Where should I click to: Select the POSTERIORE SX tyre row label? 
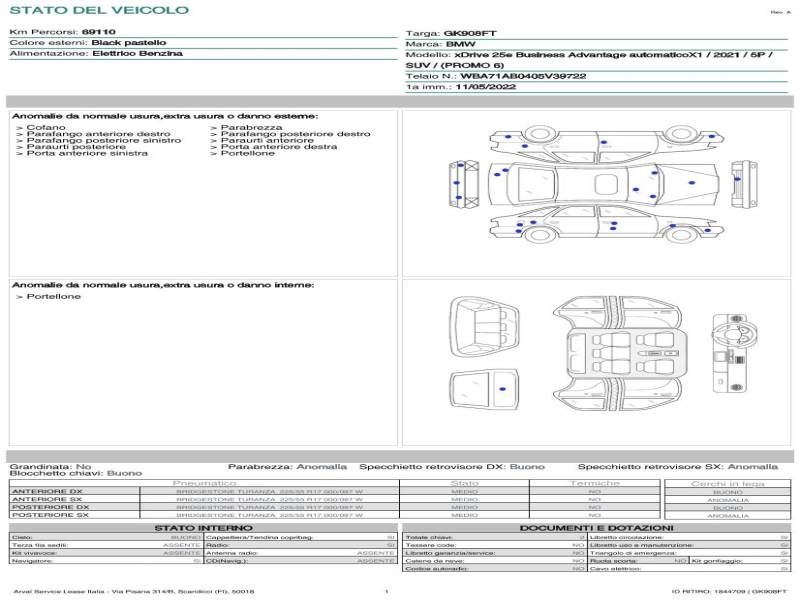(x=50, y=515)
